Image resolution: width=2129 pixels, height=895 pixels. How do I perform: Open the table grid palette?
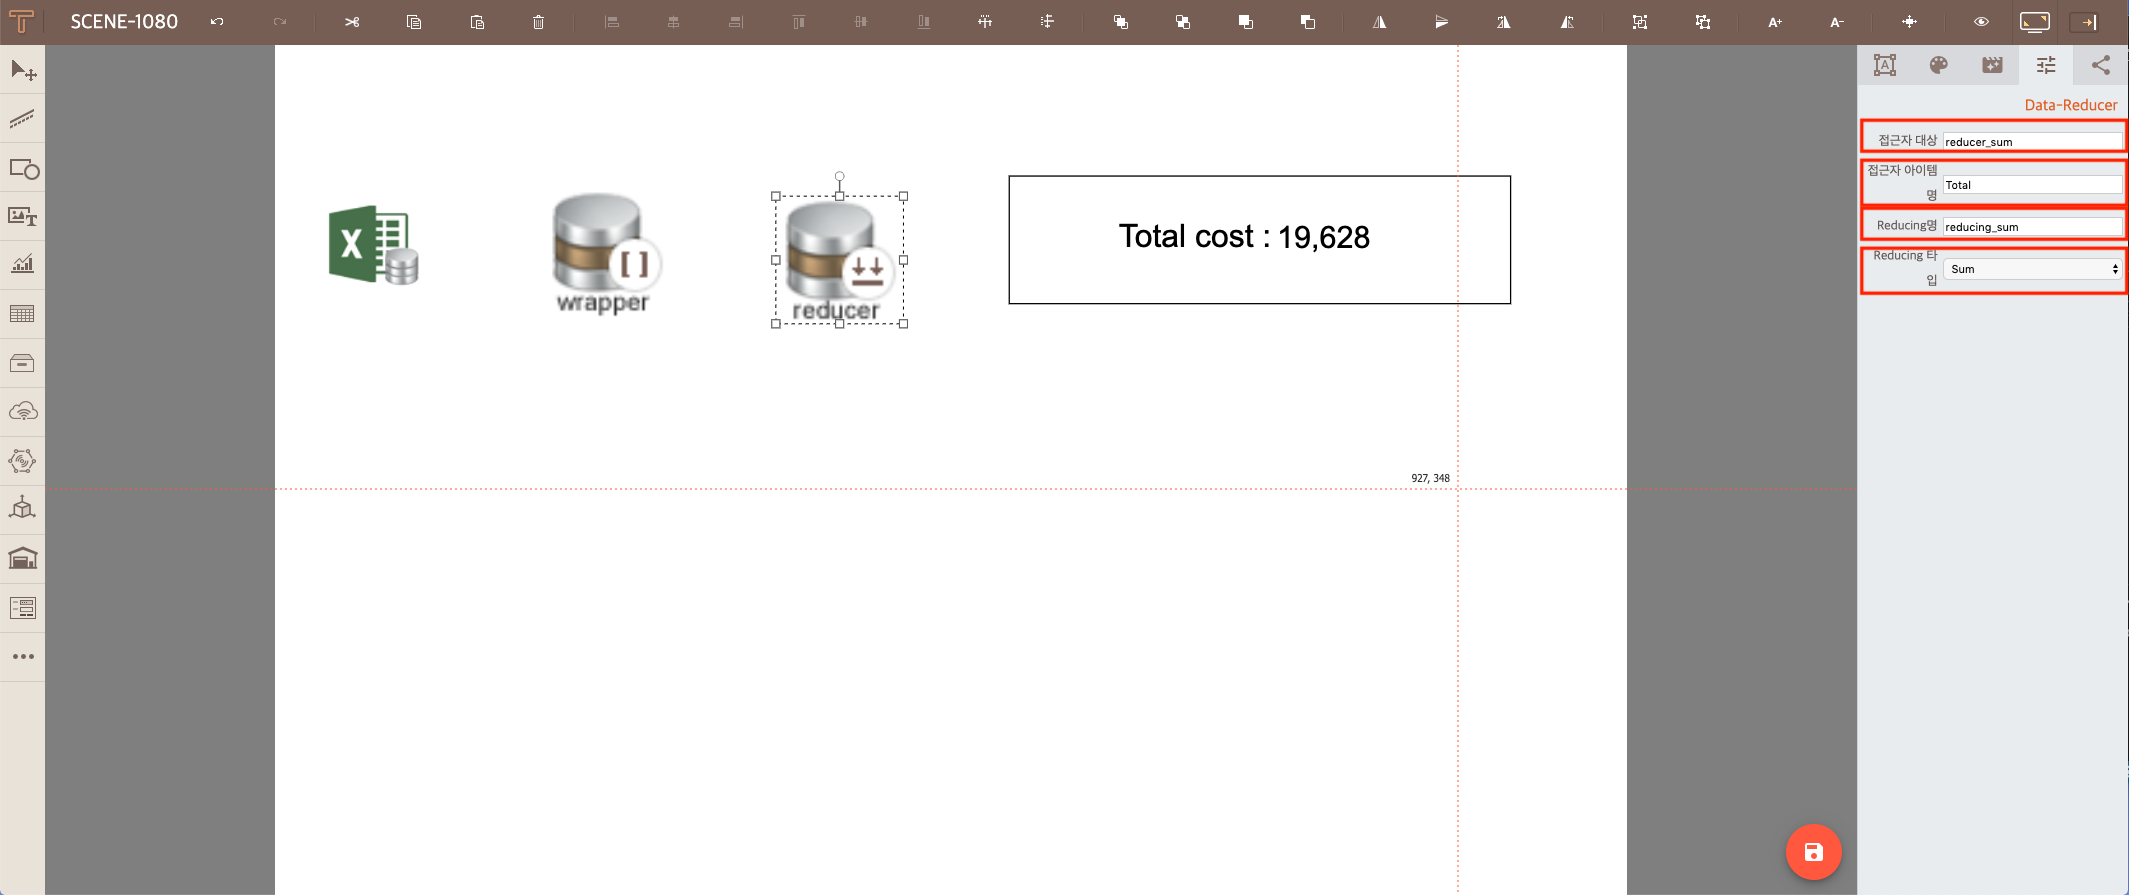[23, 314]
